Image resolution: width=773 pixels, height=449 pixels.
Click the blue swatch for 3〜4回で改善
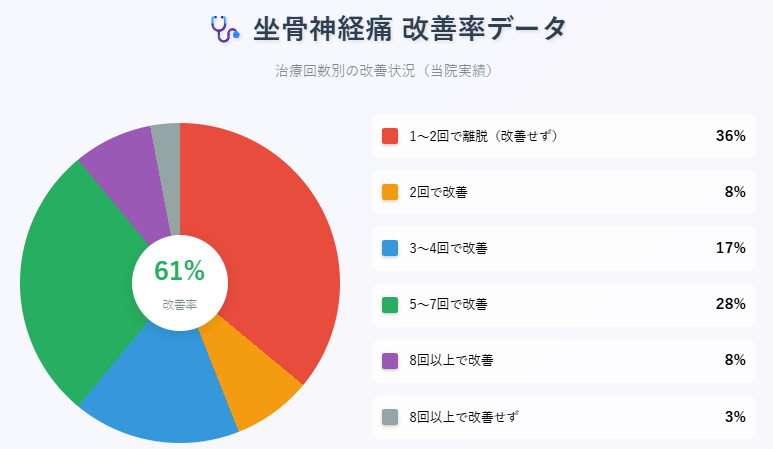390,248
